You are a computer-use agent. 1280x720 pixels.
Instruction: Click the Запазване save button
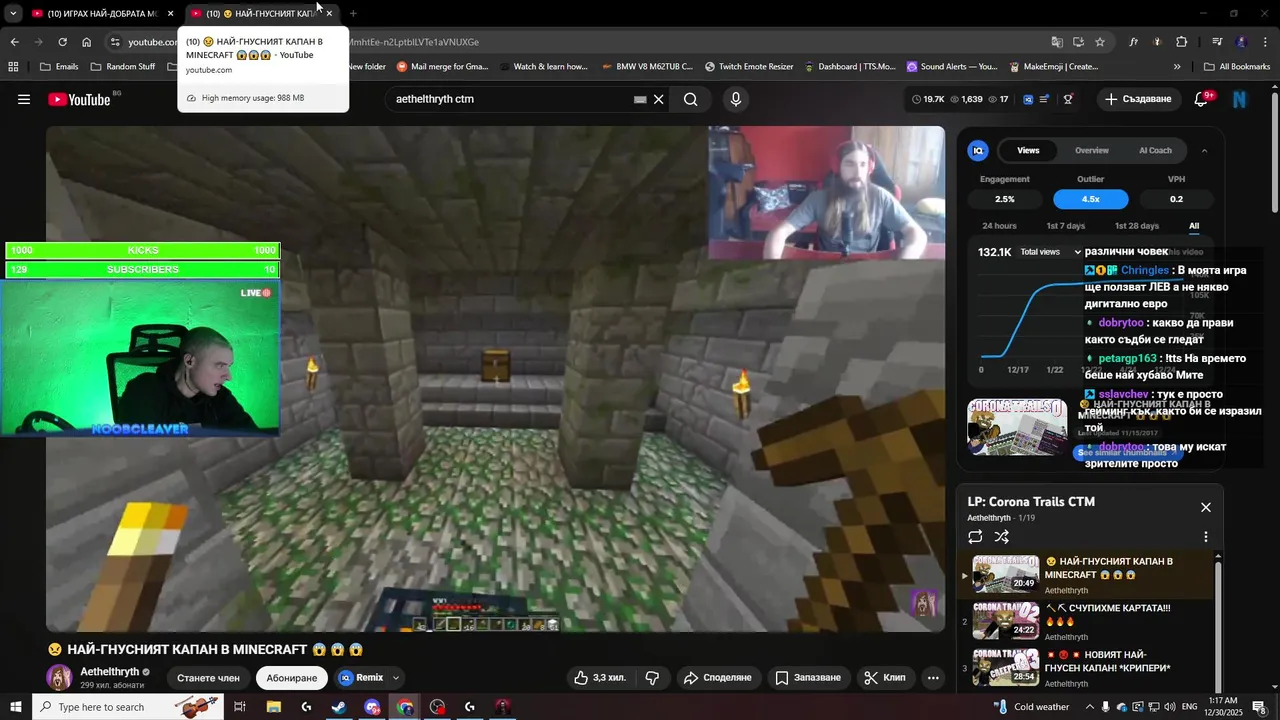click(808, 678)
